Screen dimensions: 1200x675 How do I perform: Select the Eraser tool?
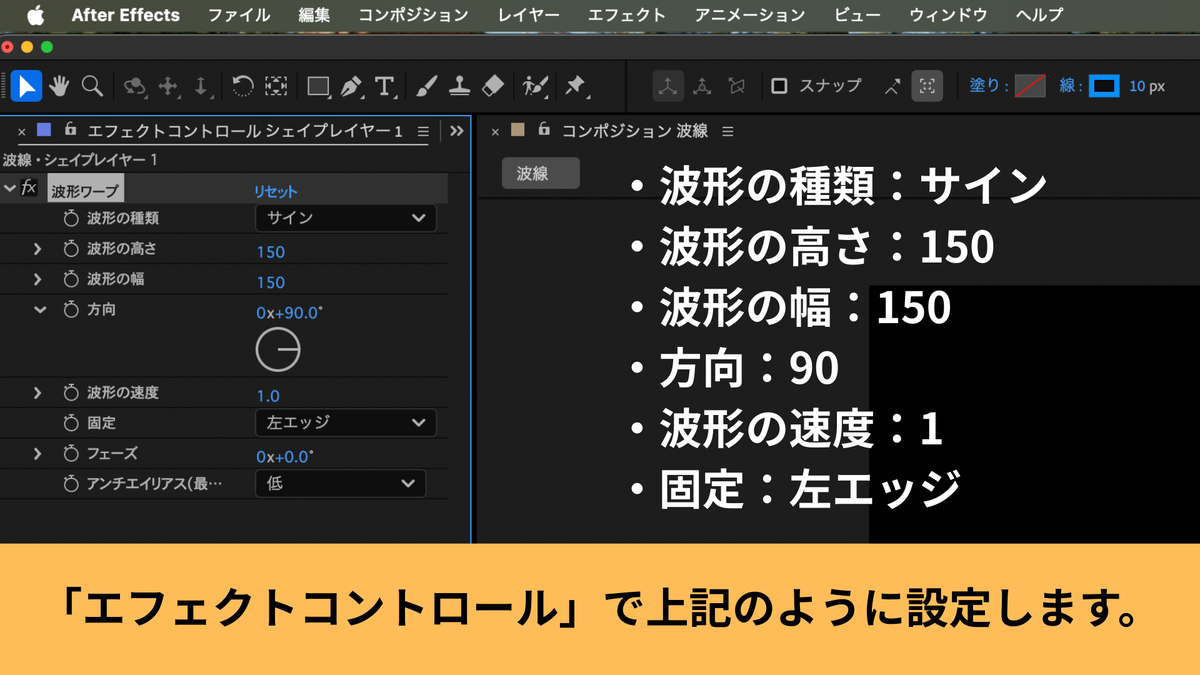click(492, 86)
